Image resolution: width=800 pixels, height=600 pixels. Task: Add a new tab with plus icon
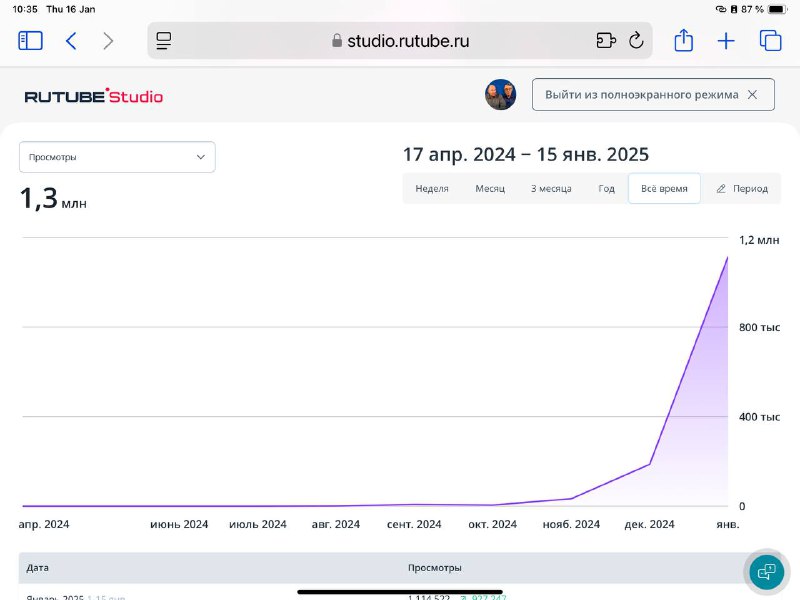pyautogui.click(x=726, y=41)
